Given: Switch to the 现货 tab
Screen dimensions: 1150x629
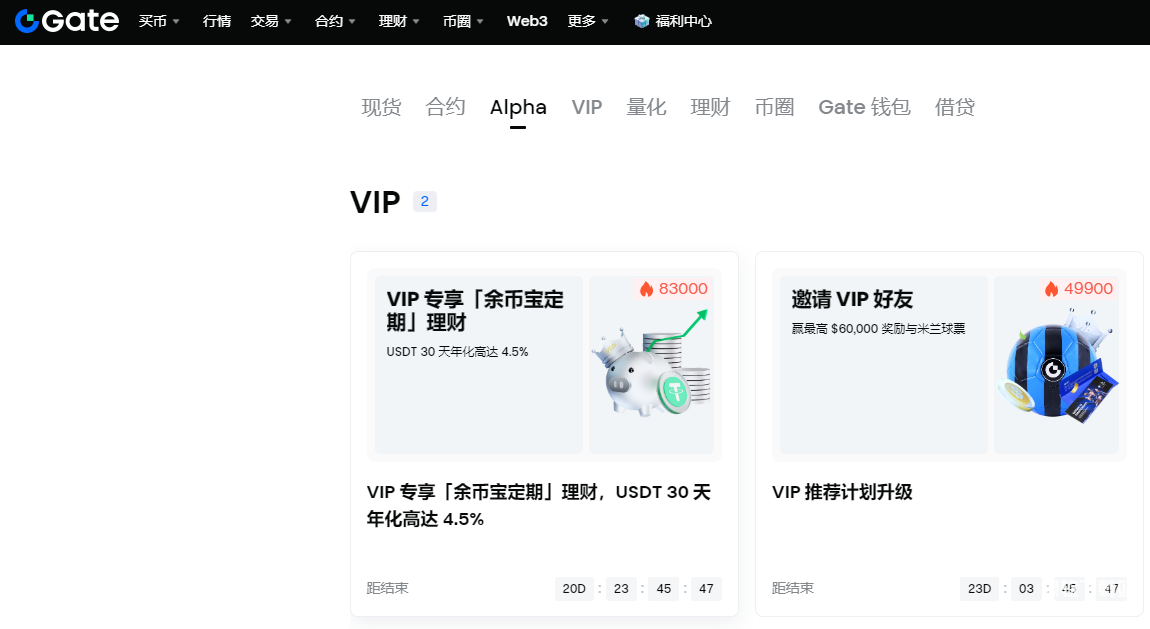Looking at the screenshot, I should 381,107.
